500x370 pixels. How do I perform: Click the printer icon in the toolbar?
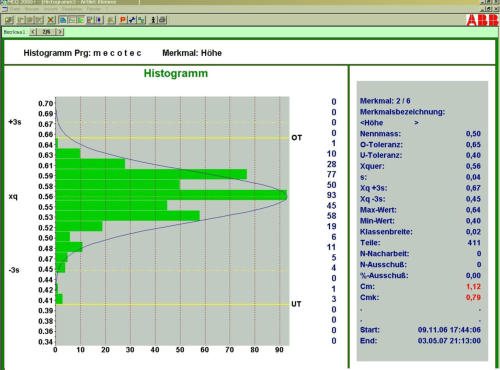point(162,20)
